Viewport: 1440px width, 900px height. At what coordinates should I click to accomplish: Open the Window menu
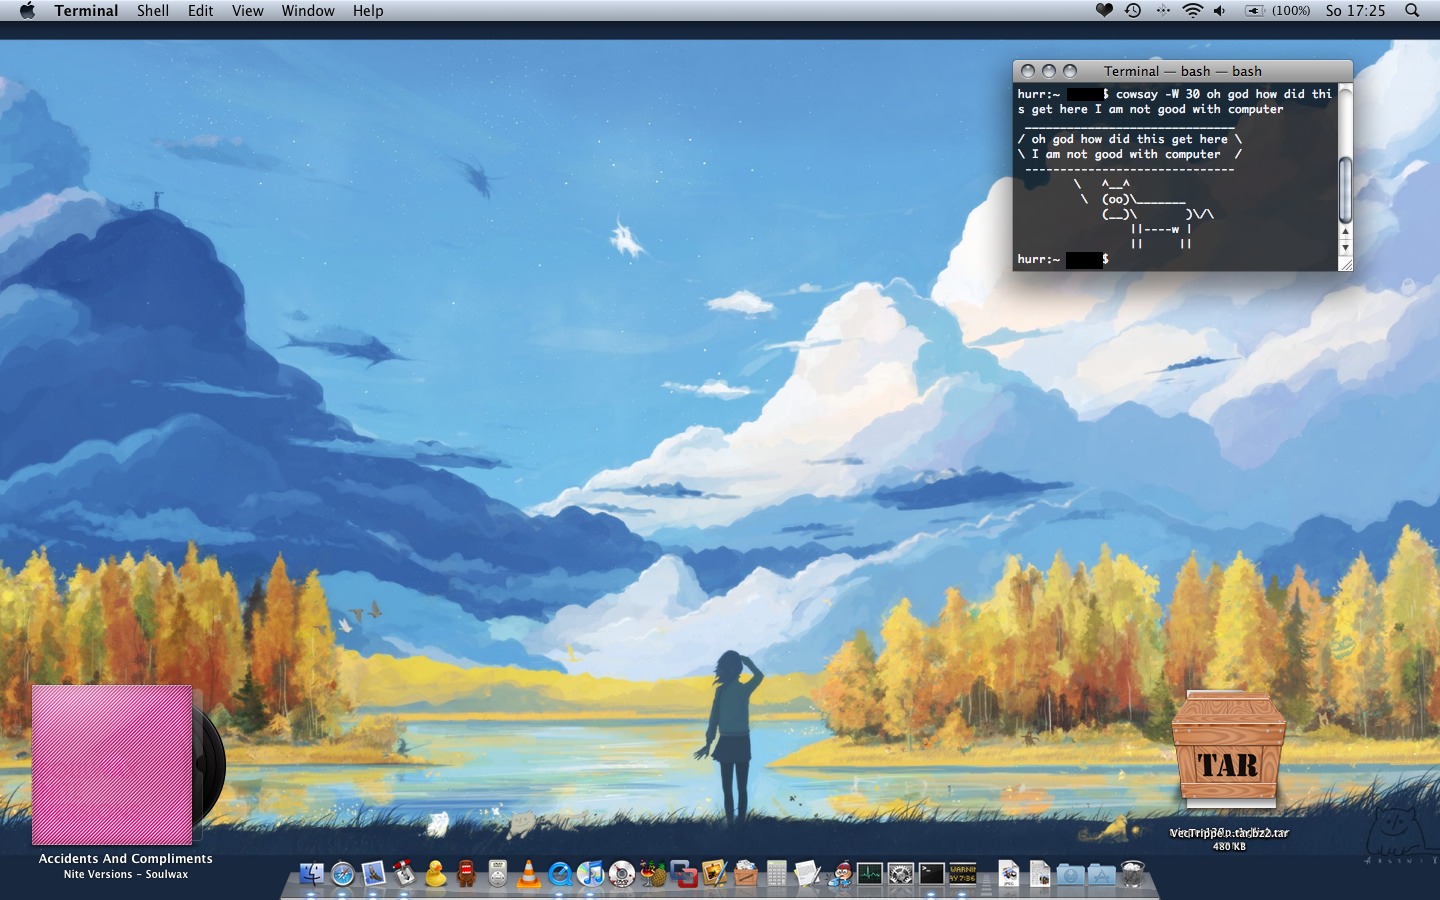point(308,11)
